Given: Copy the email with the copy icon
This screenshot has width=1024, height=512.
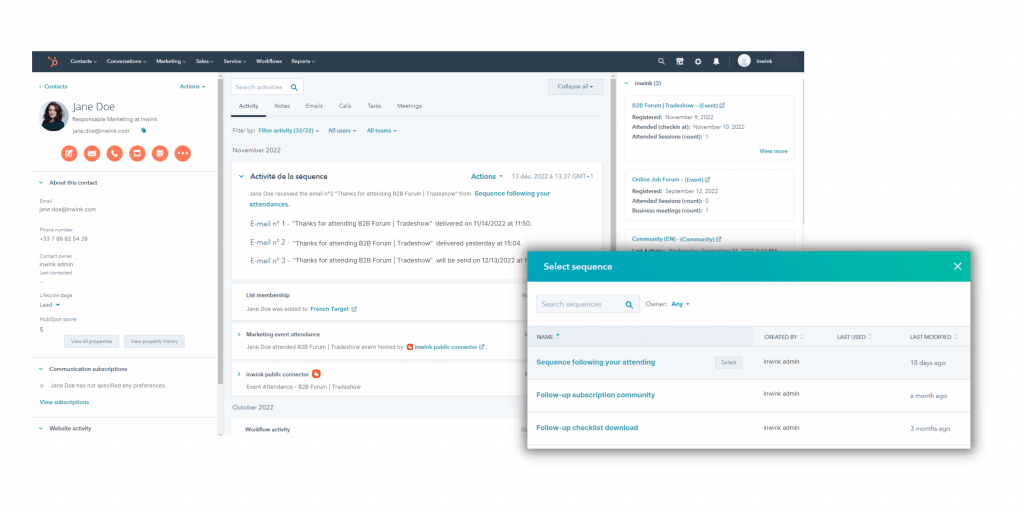Looking at the screenshot, I should pyautogui.click(x=143, y=130).
